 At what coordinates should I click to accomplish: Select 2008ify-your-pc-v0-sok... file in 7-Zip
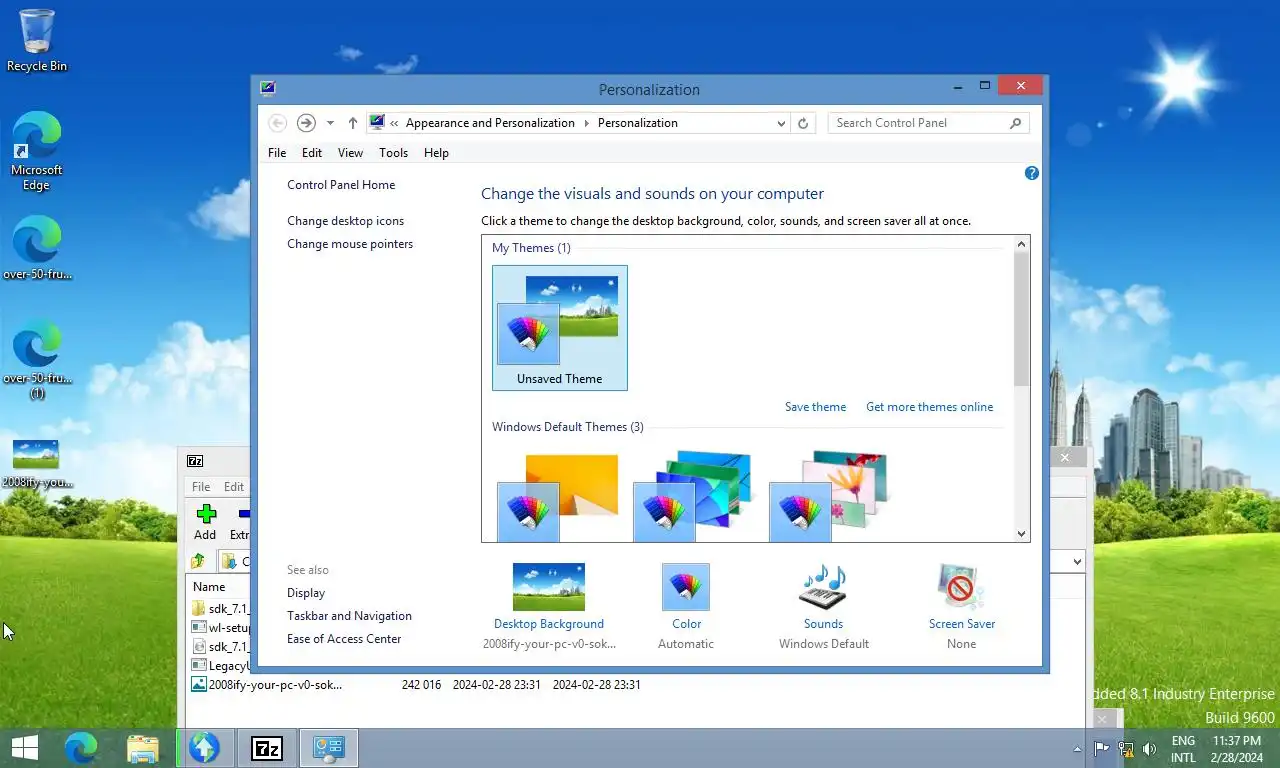[267, 685]
